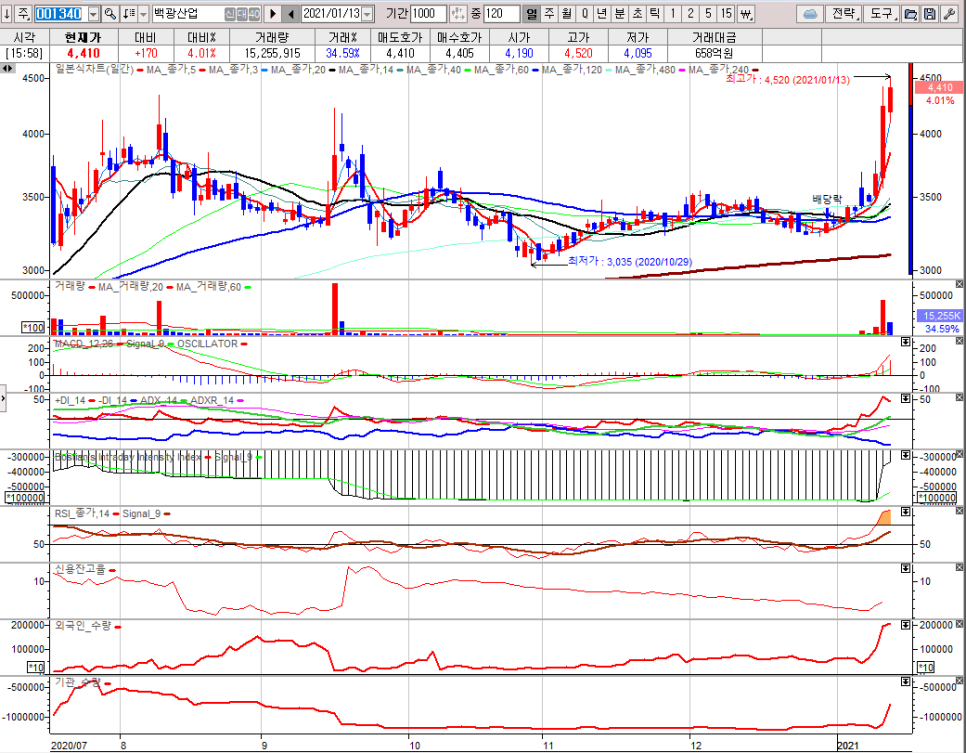Select interval 5 button
The image size is (966, 753).
[708, 14]
